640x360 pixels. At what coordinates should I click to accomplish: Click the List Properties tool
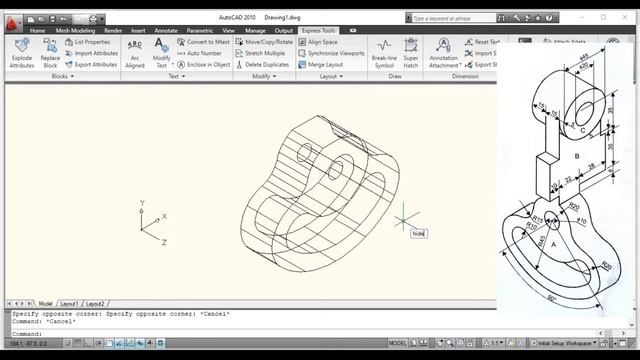(x=88, y=42)
